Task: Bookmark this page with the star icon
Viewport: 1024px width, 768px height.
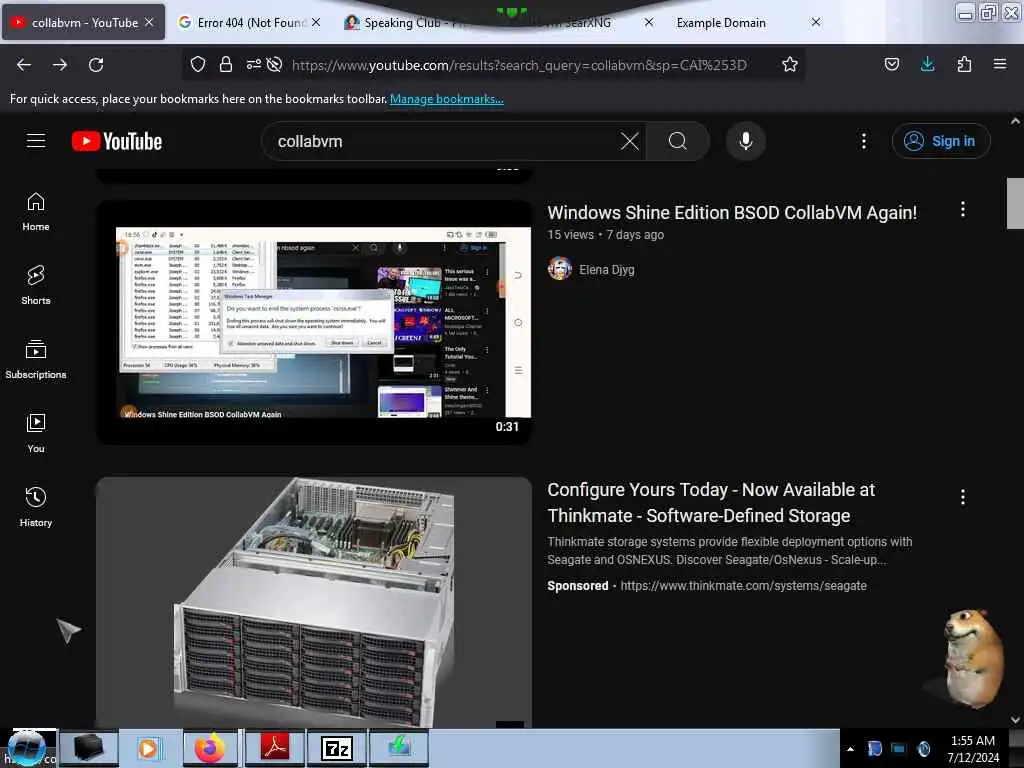Action: (x=790, y=64)
